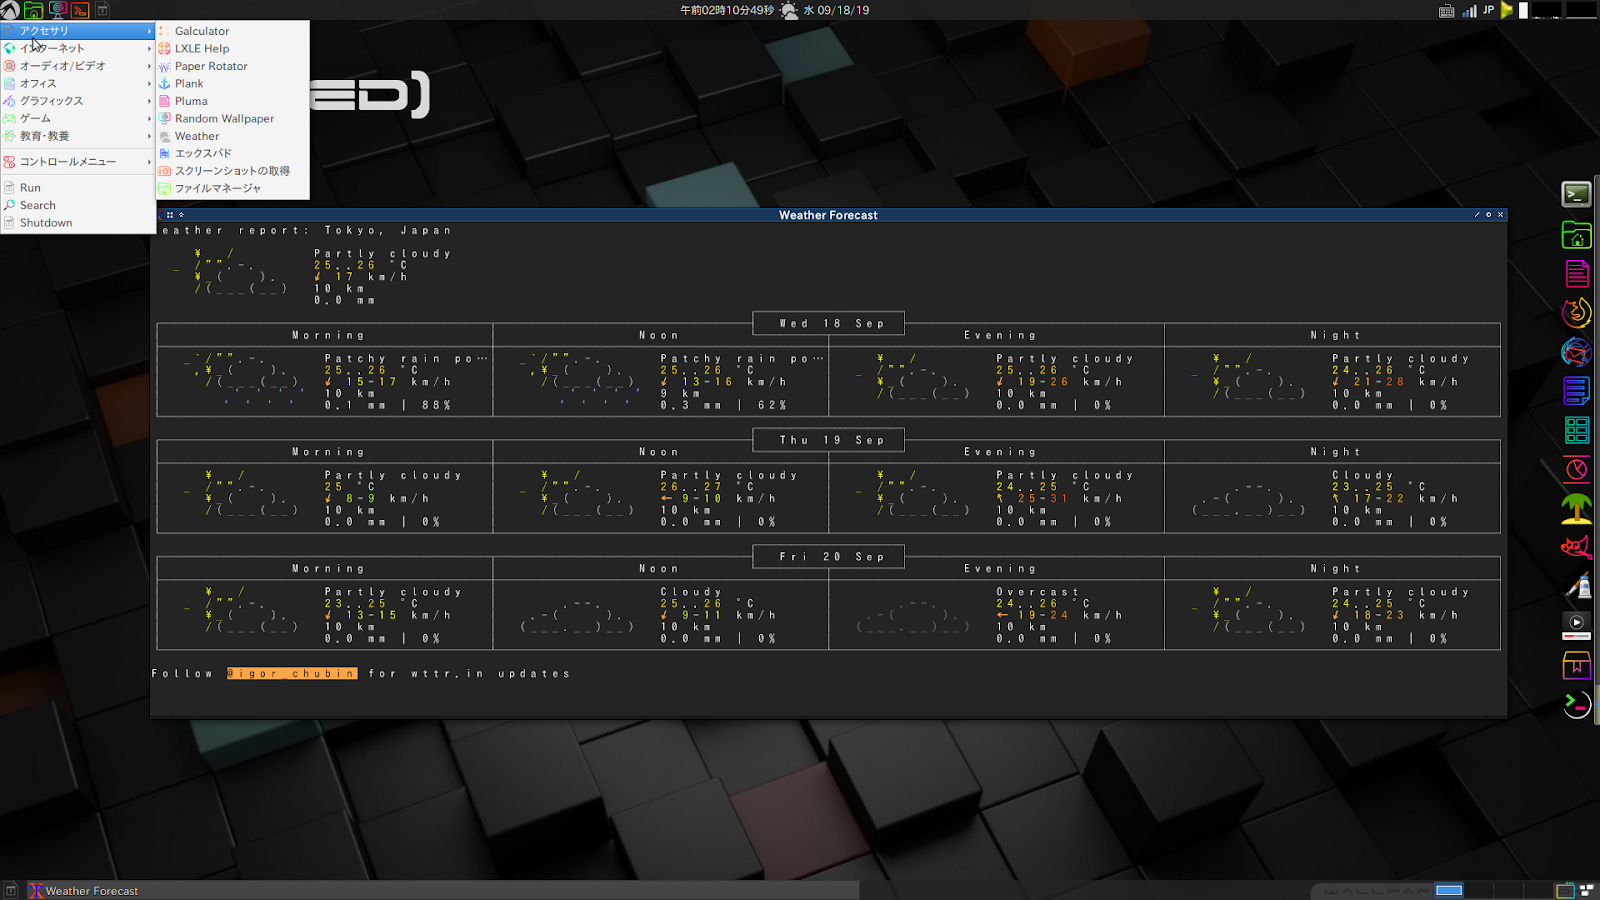Open the コントロールメニュー submenu
This screenshot has width=1600, height=900.
[78, 161]
